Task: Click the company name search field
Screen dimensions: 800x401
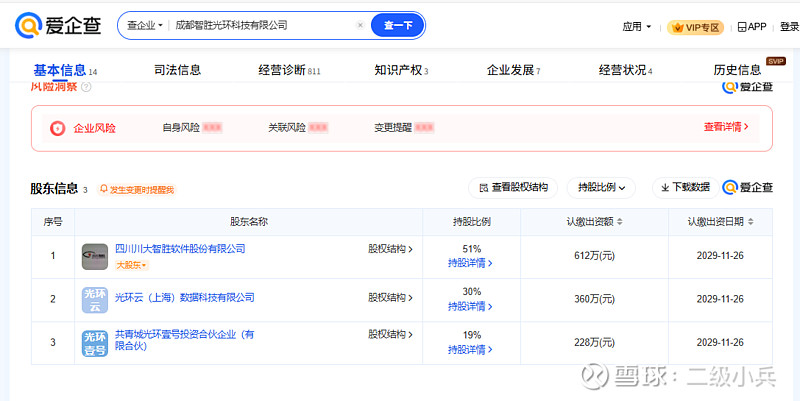Action: [263, 25]
